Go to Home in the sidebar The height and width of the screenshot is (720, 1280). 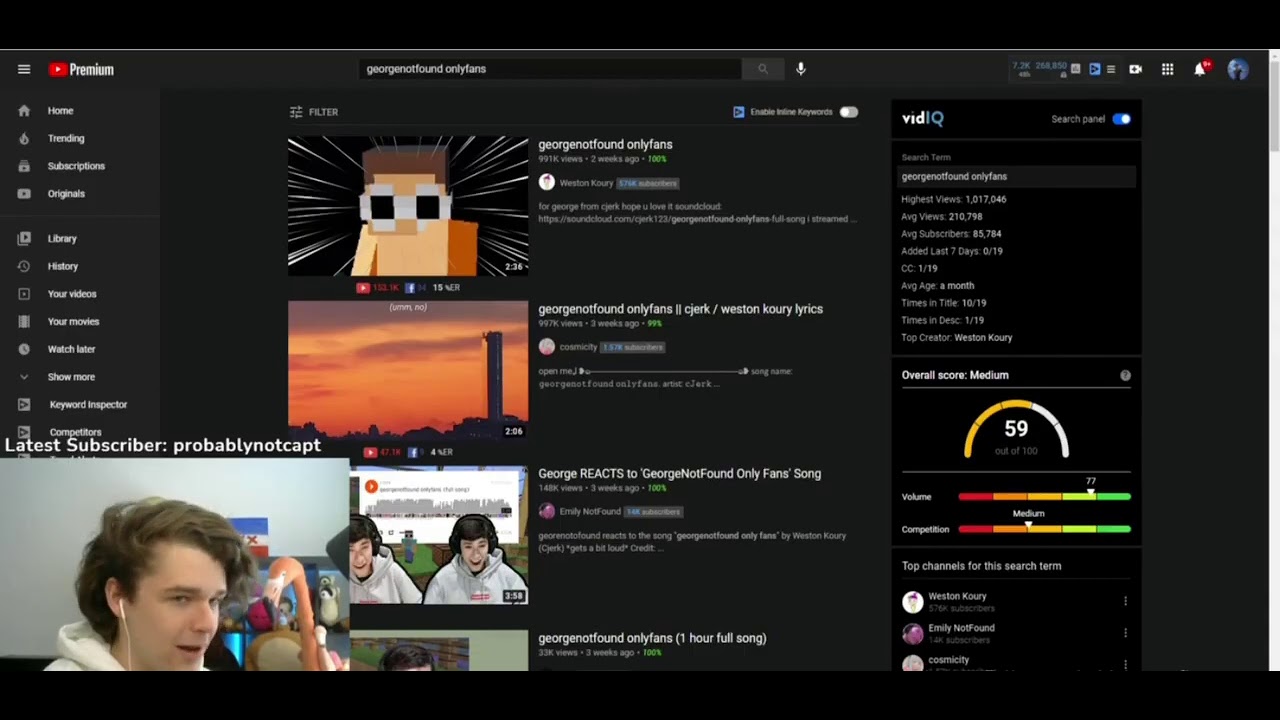tap(60, 111)
